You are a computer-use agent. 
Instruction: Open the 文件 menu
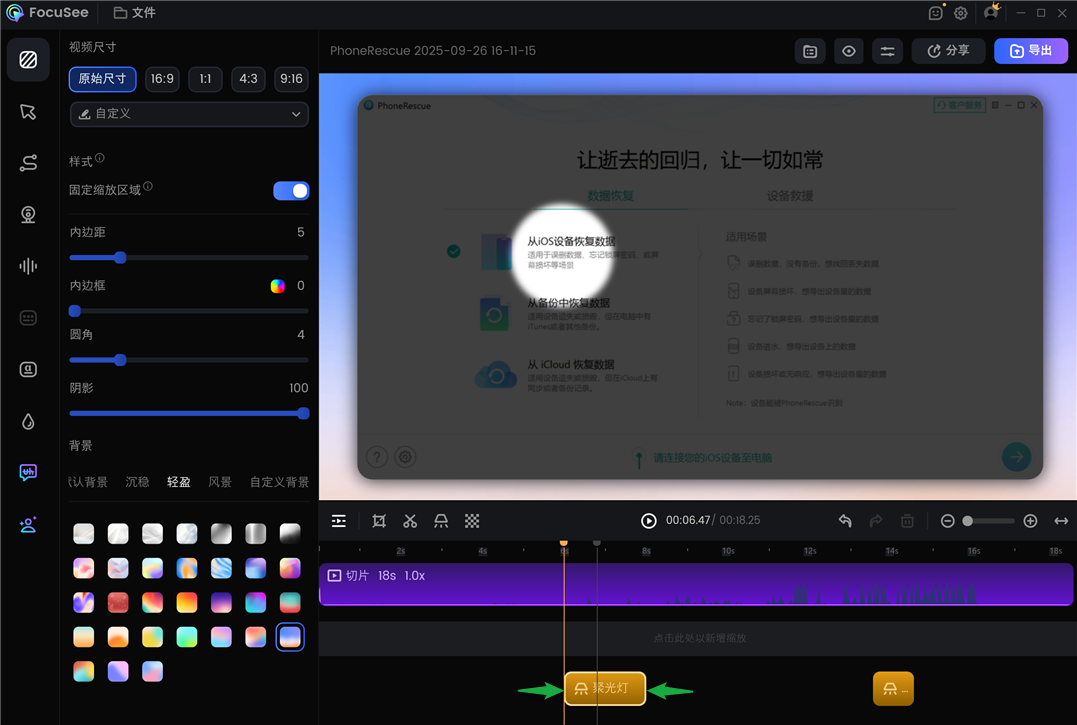(135, 13)
